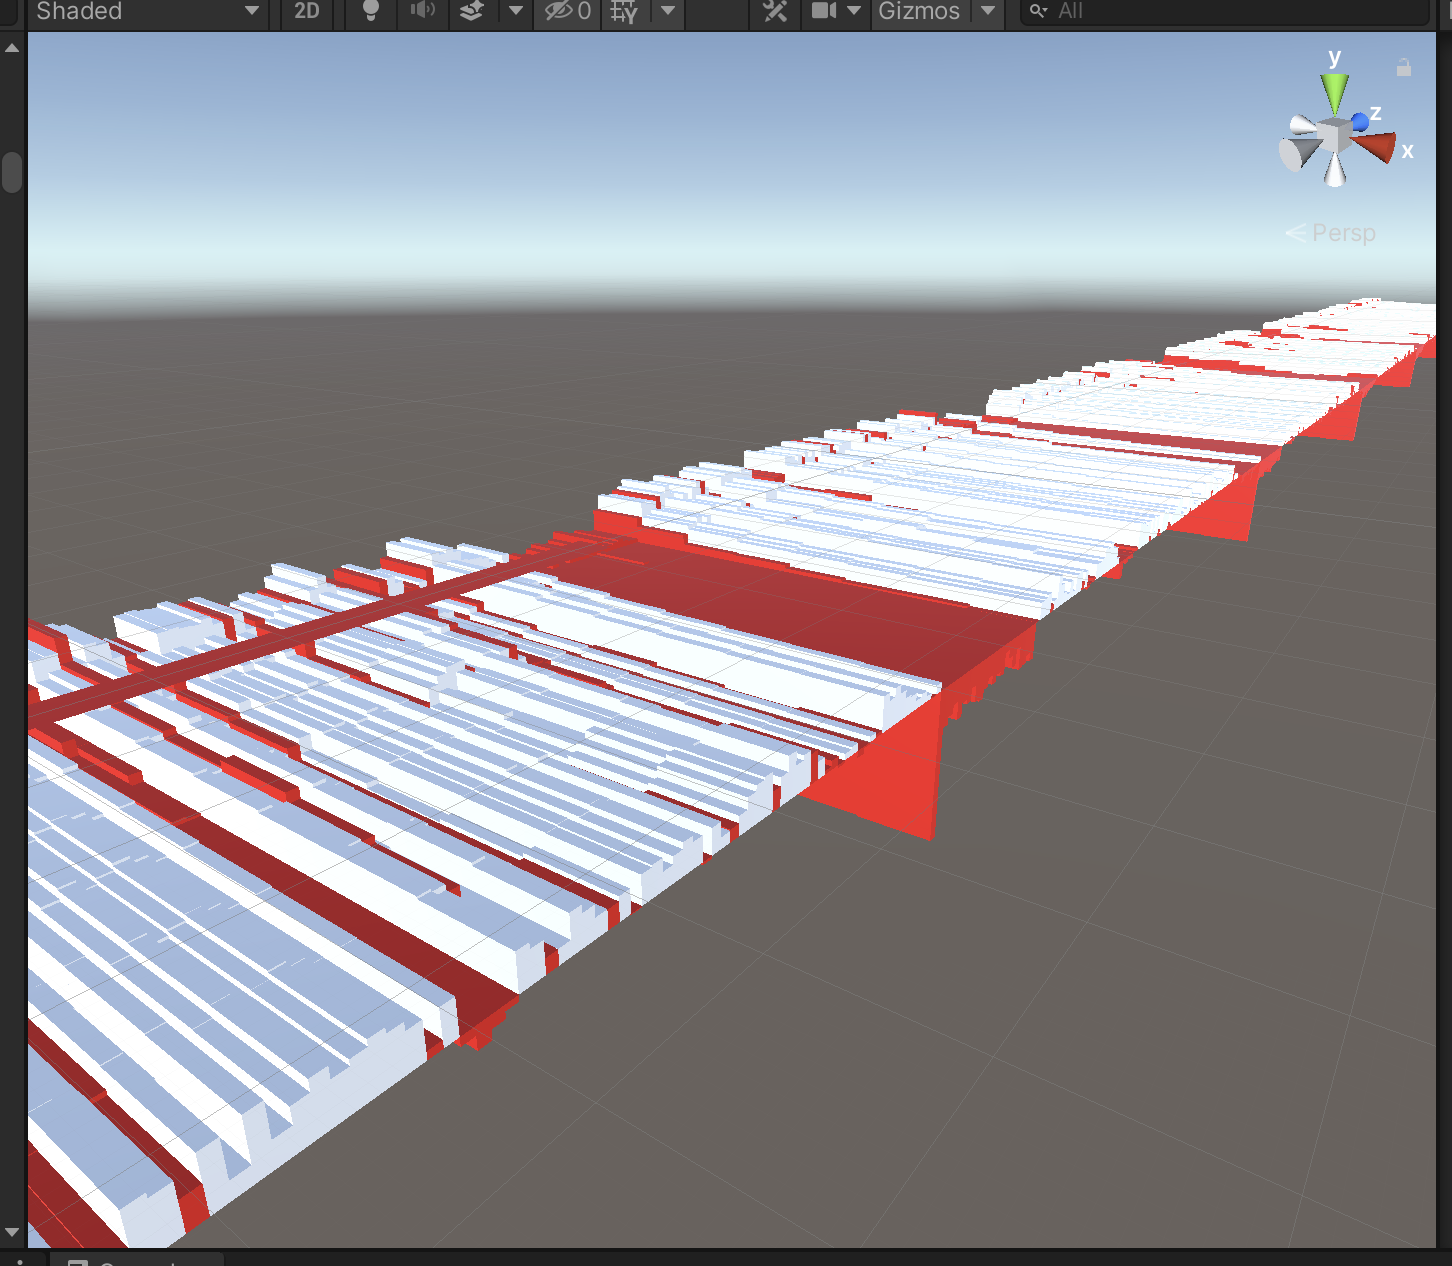Click the green Y axis gizmo cone
Viewport: 1452px width, 1266px height.
point(1334,92)
